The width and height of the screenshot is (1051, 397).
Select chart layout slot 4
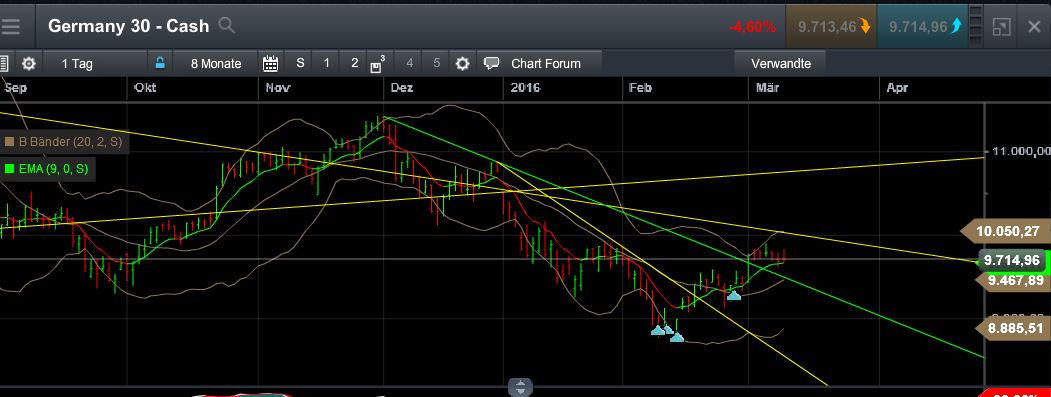(x=410, y=63)
